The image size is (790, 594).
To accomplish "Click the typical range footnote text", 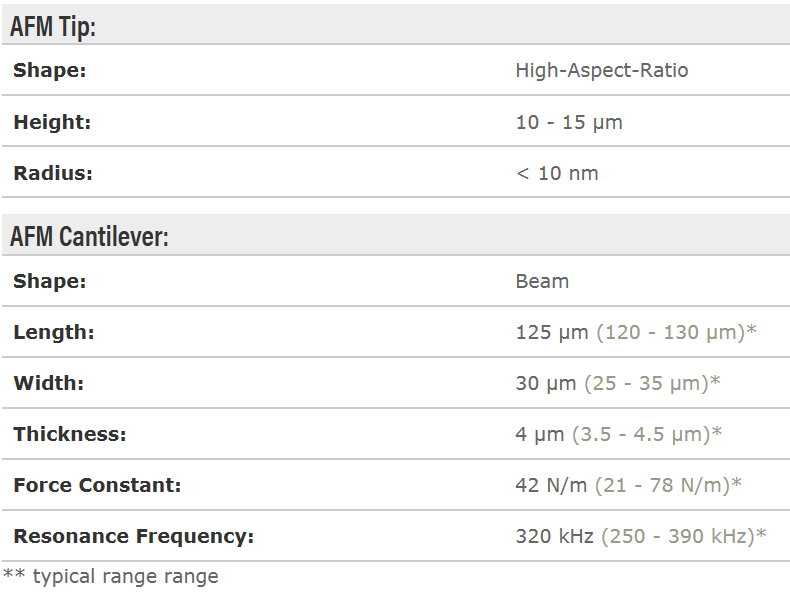I will point(124,577).
